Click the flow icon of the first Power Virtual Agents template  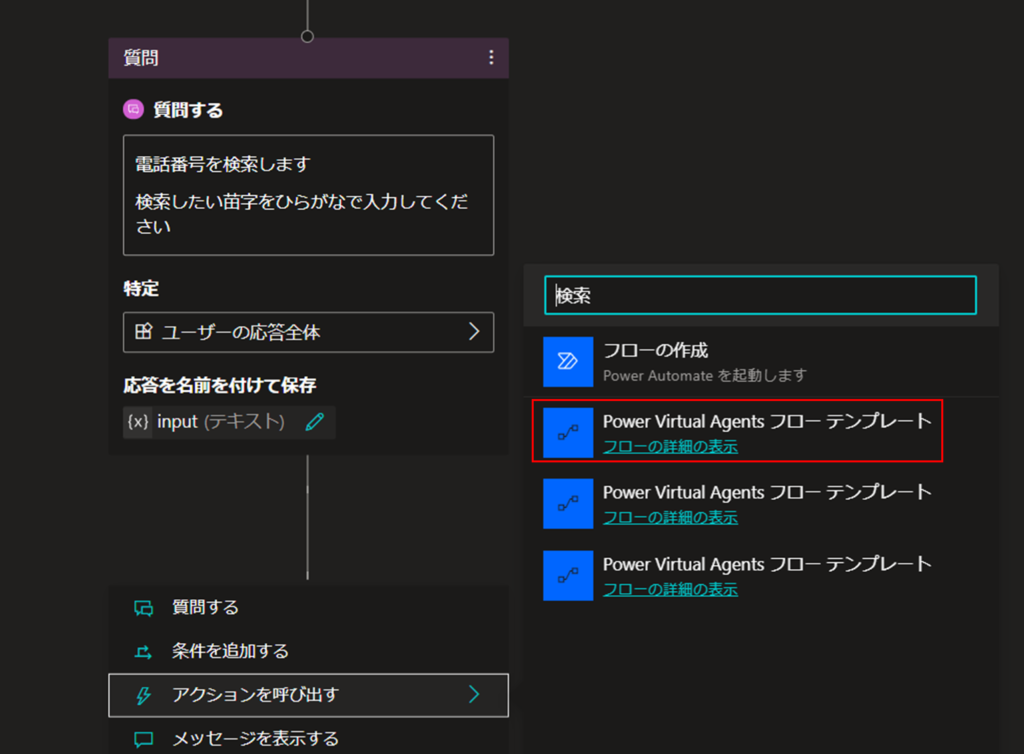pos(568,432)
